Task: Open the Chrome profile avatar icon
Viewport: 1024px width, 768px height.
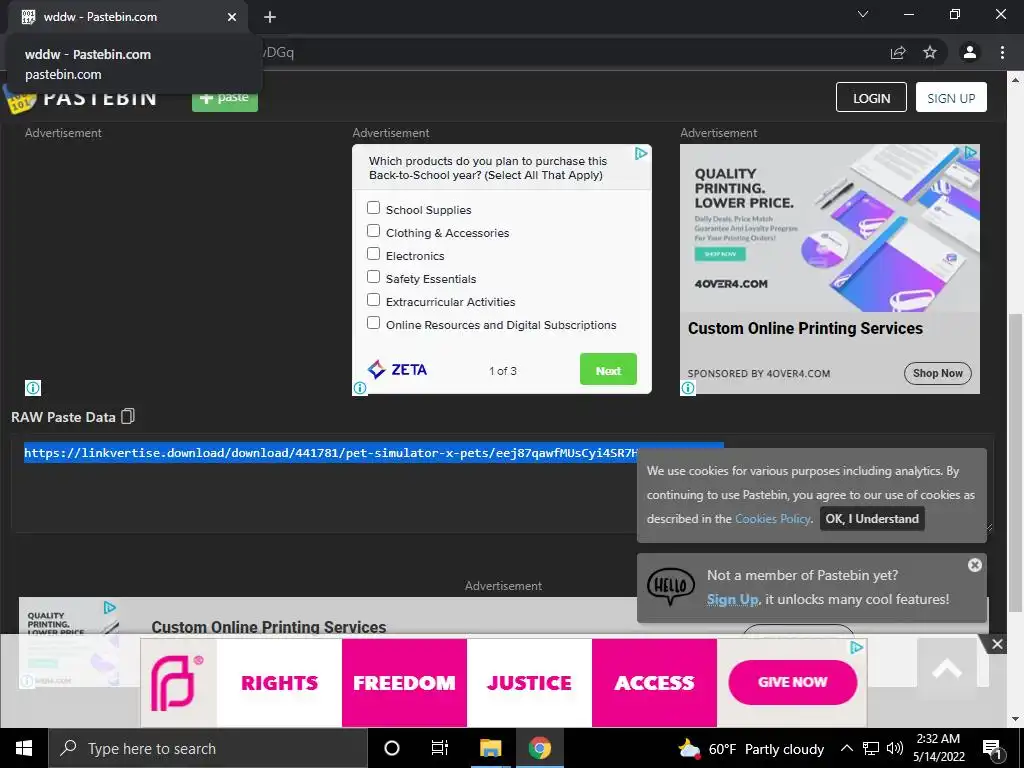Action: pos(969,52)
